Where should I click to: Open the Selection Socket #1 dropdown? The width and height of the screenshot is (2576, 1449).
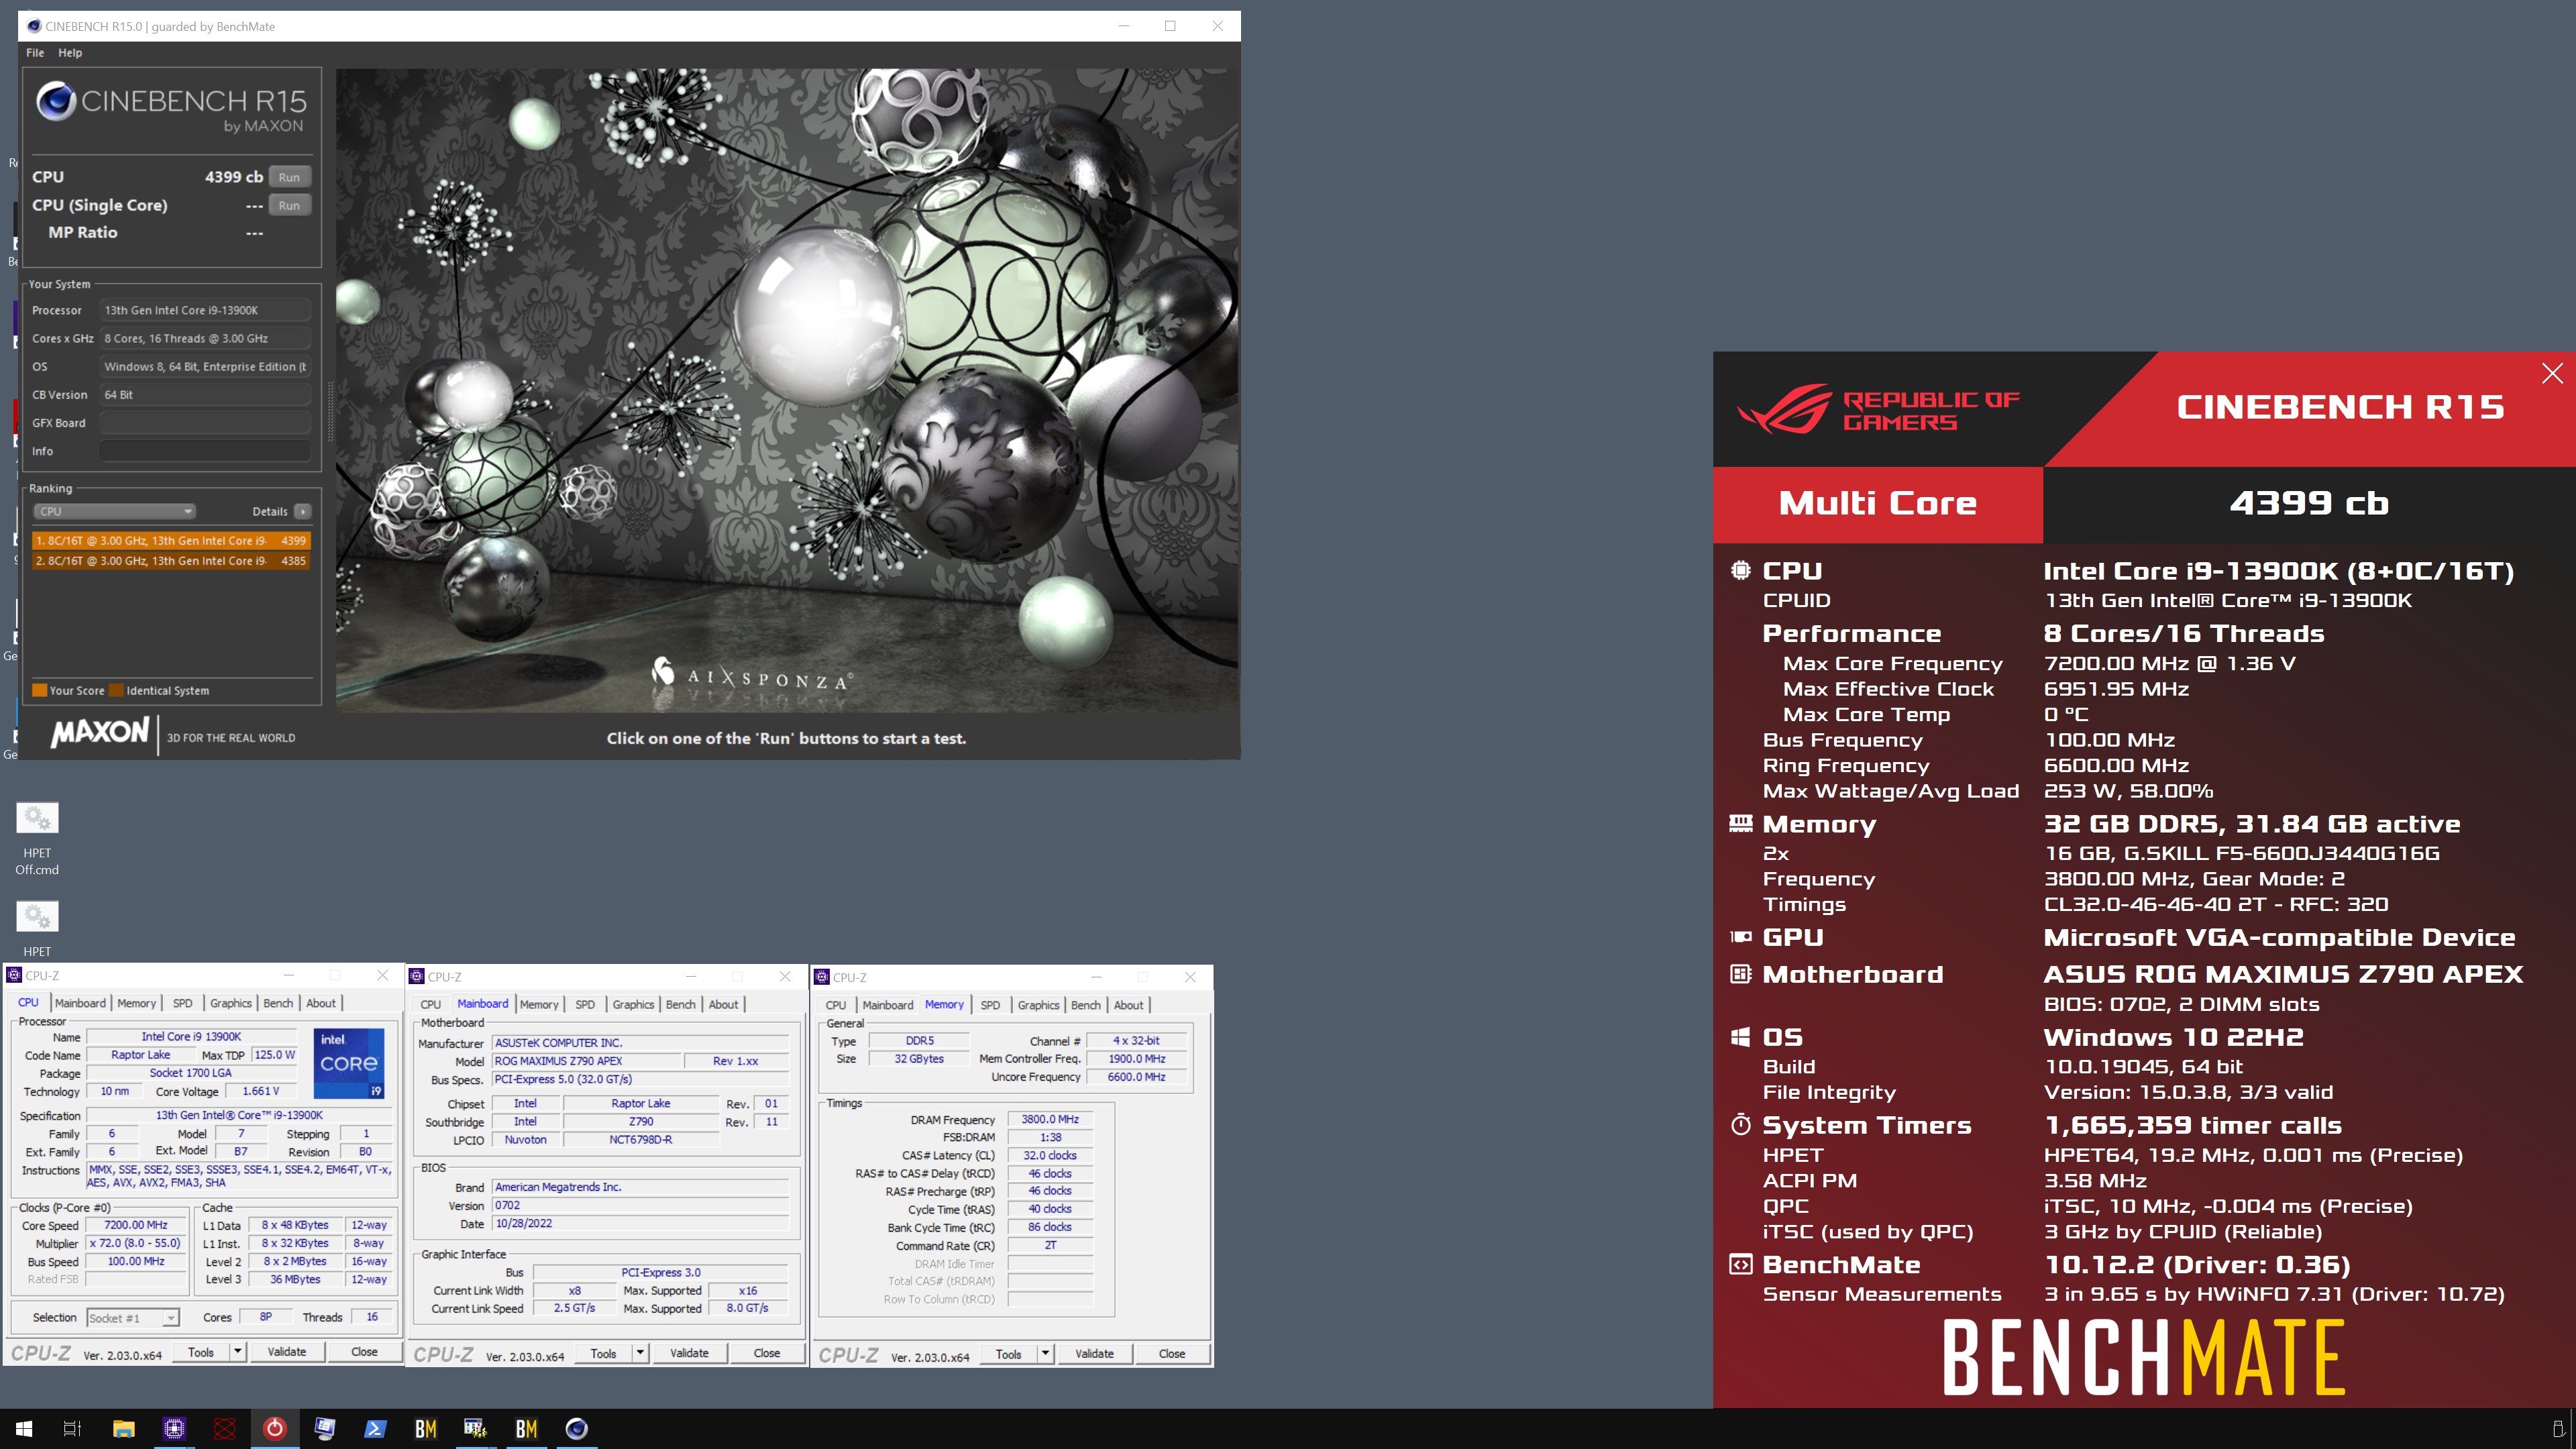(x=133, y=1318)
